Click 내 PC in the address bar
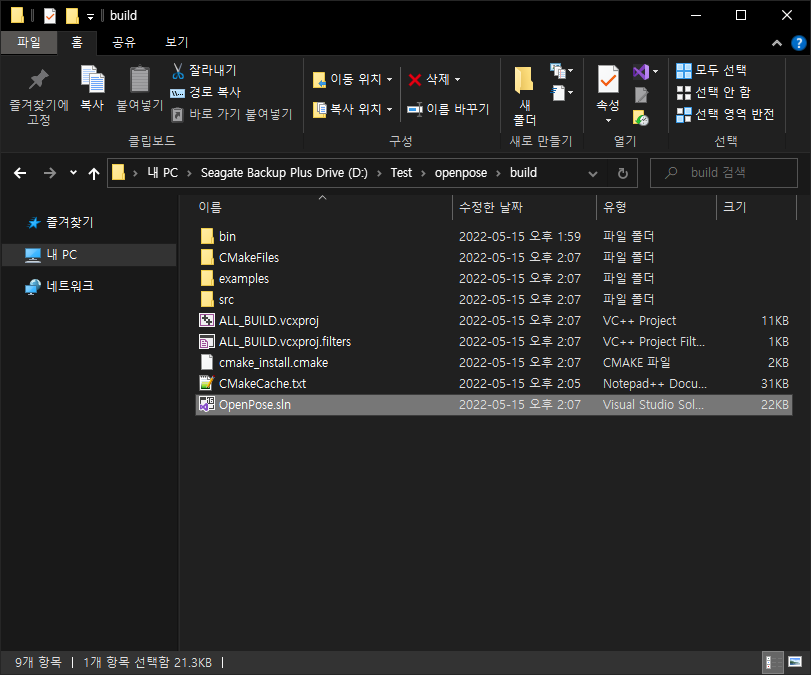This screenshot has width=811, height=675. (x=162, y=173)
